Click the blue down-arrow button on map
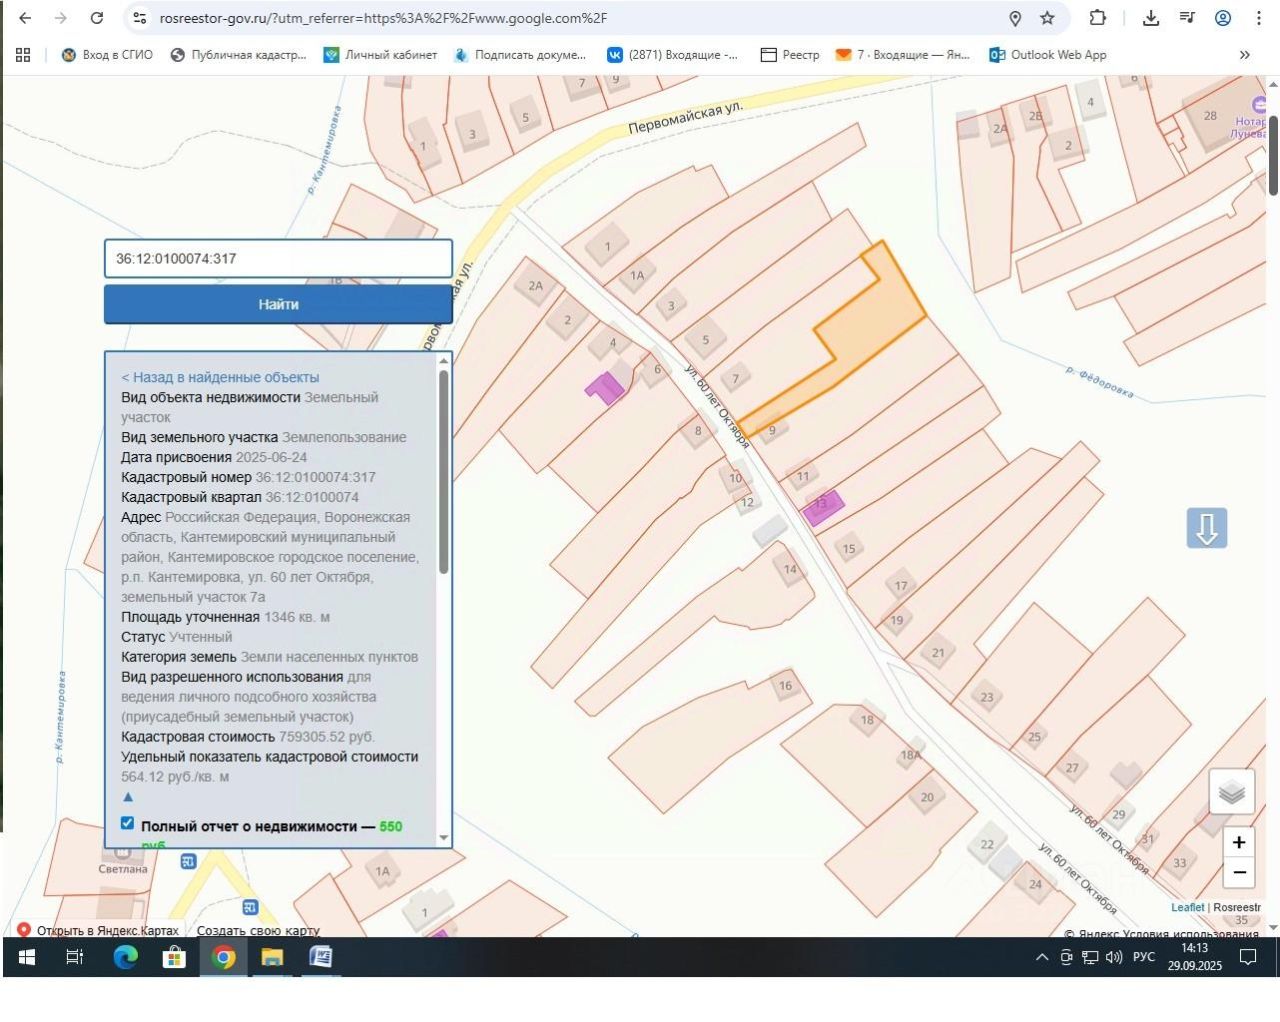Screen dimensions: 1280x1022 click(x=1206, y=528)
